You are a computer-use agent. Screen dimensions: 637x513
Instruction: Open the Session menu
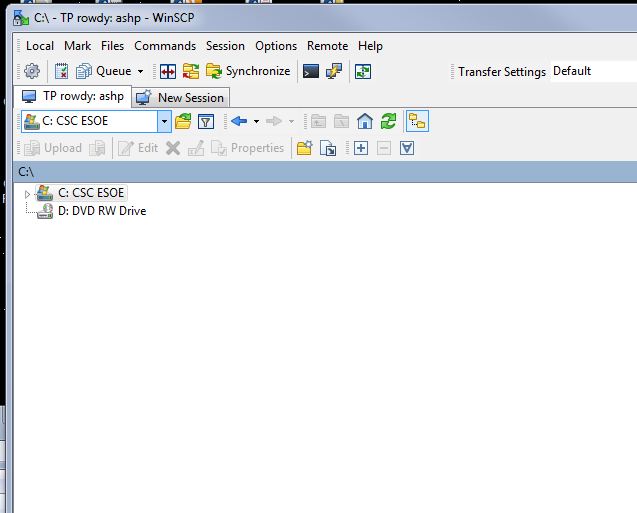click(x=225, y=46)
